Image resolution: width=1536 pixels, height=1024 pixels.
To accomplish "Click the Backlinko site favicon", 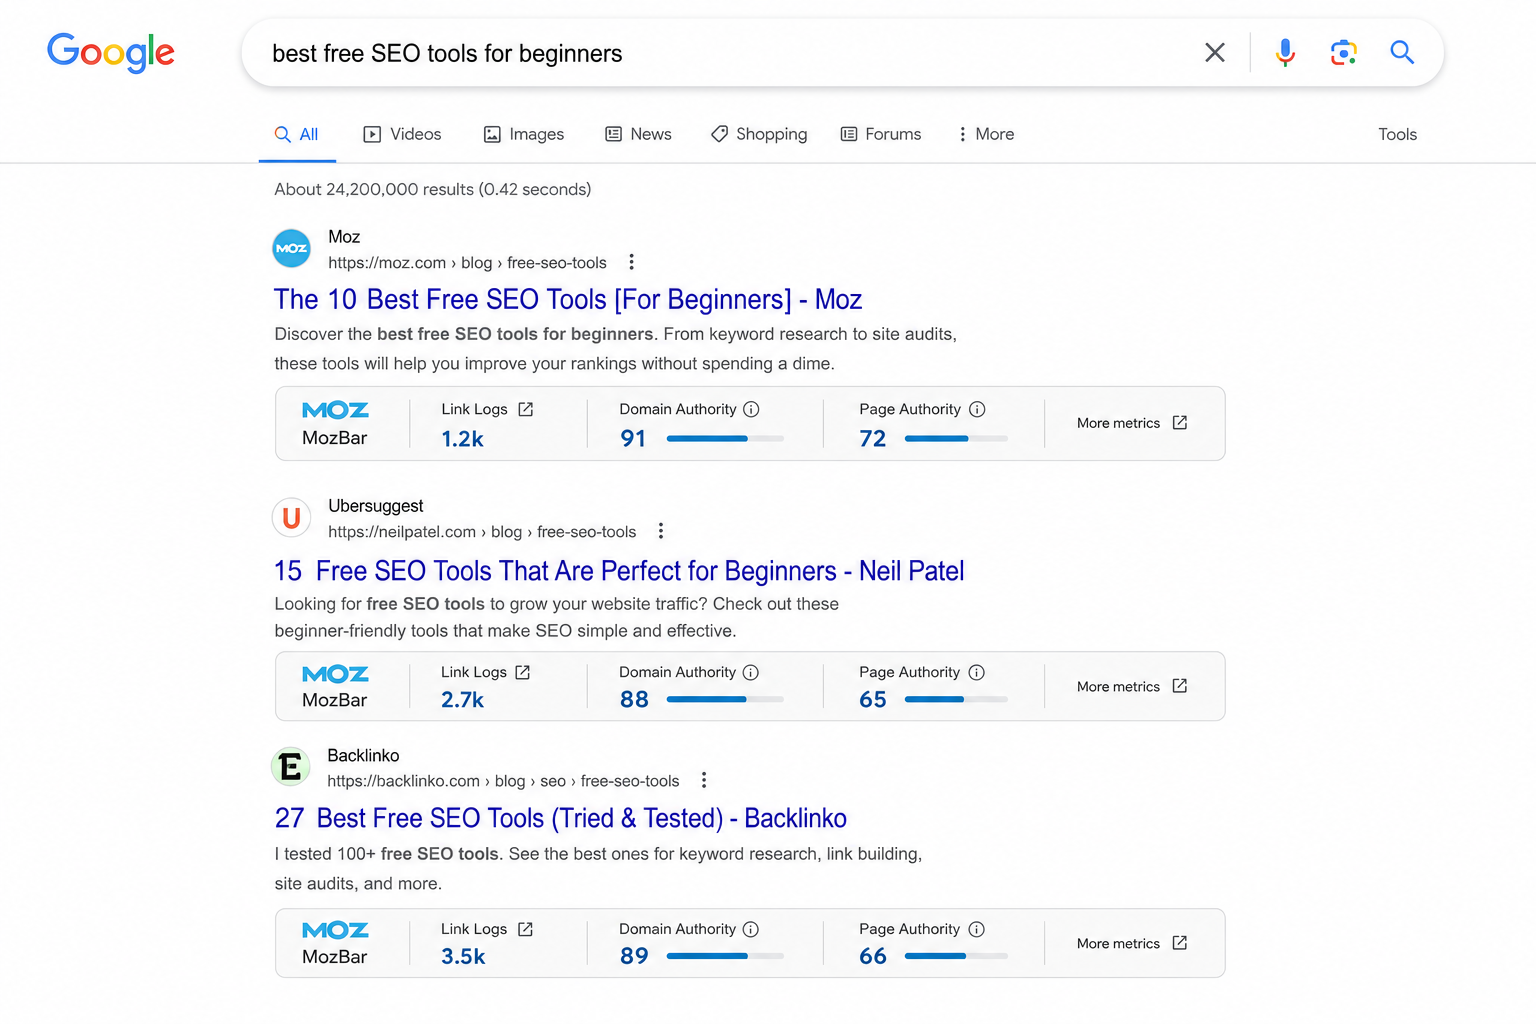I will (x=291, y=767).
